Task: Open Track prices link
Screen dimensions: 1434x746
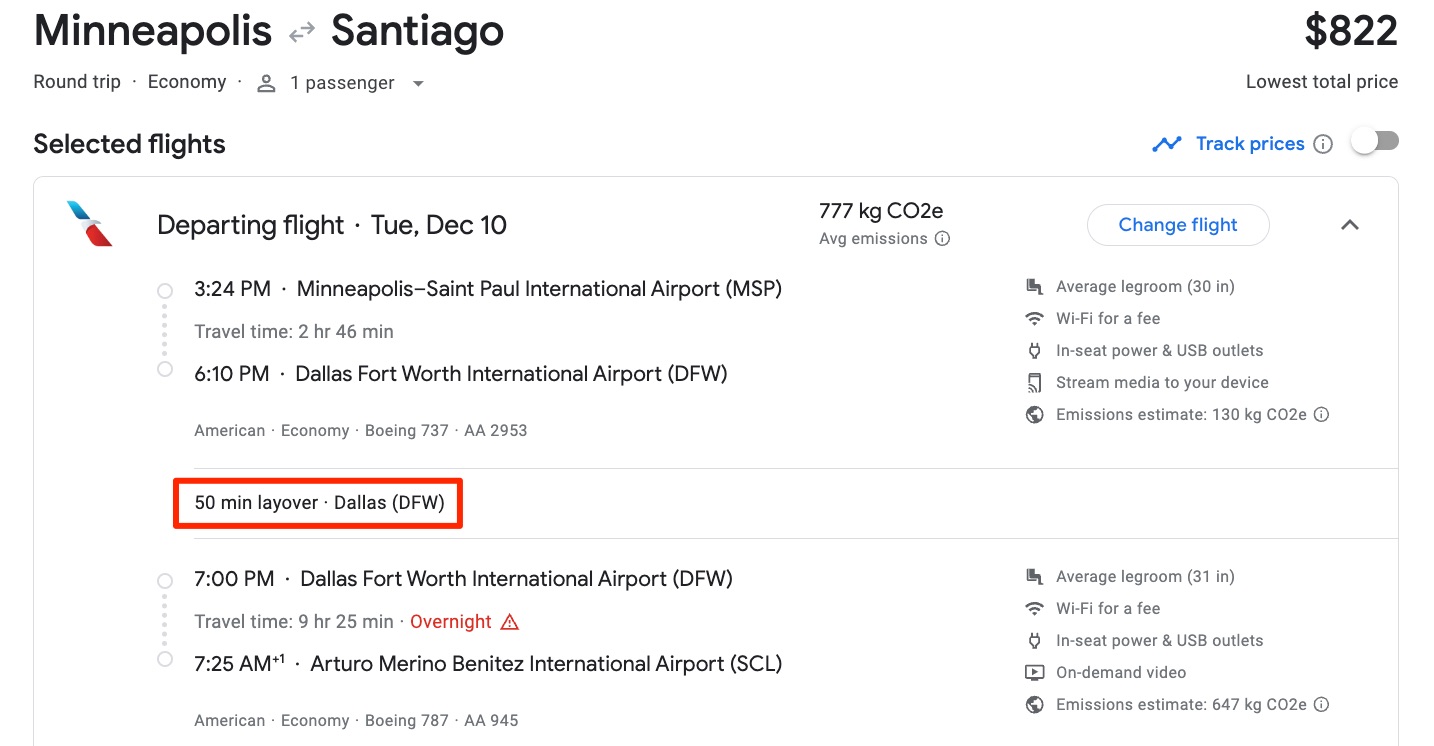Action: [1250, 143]
